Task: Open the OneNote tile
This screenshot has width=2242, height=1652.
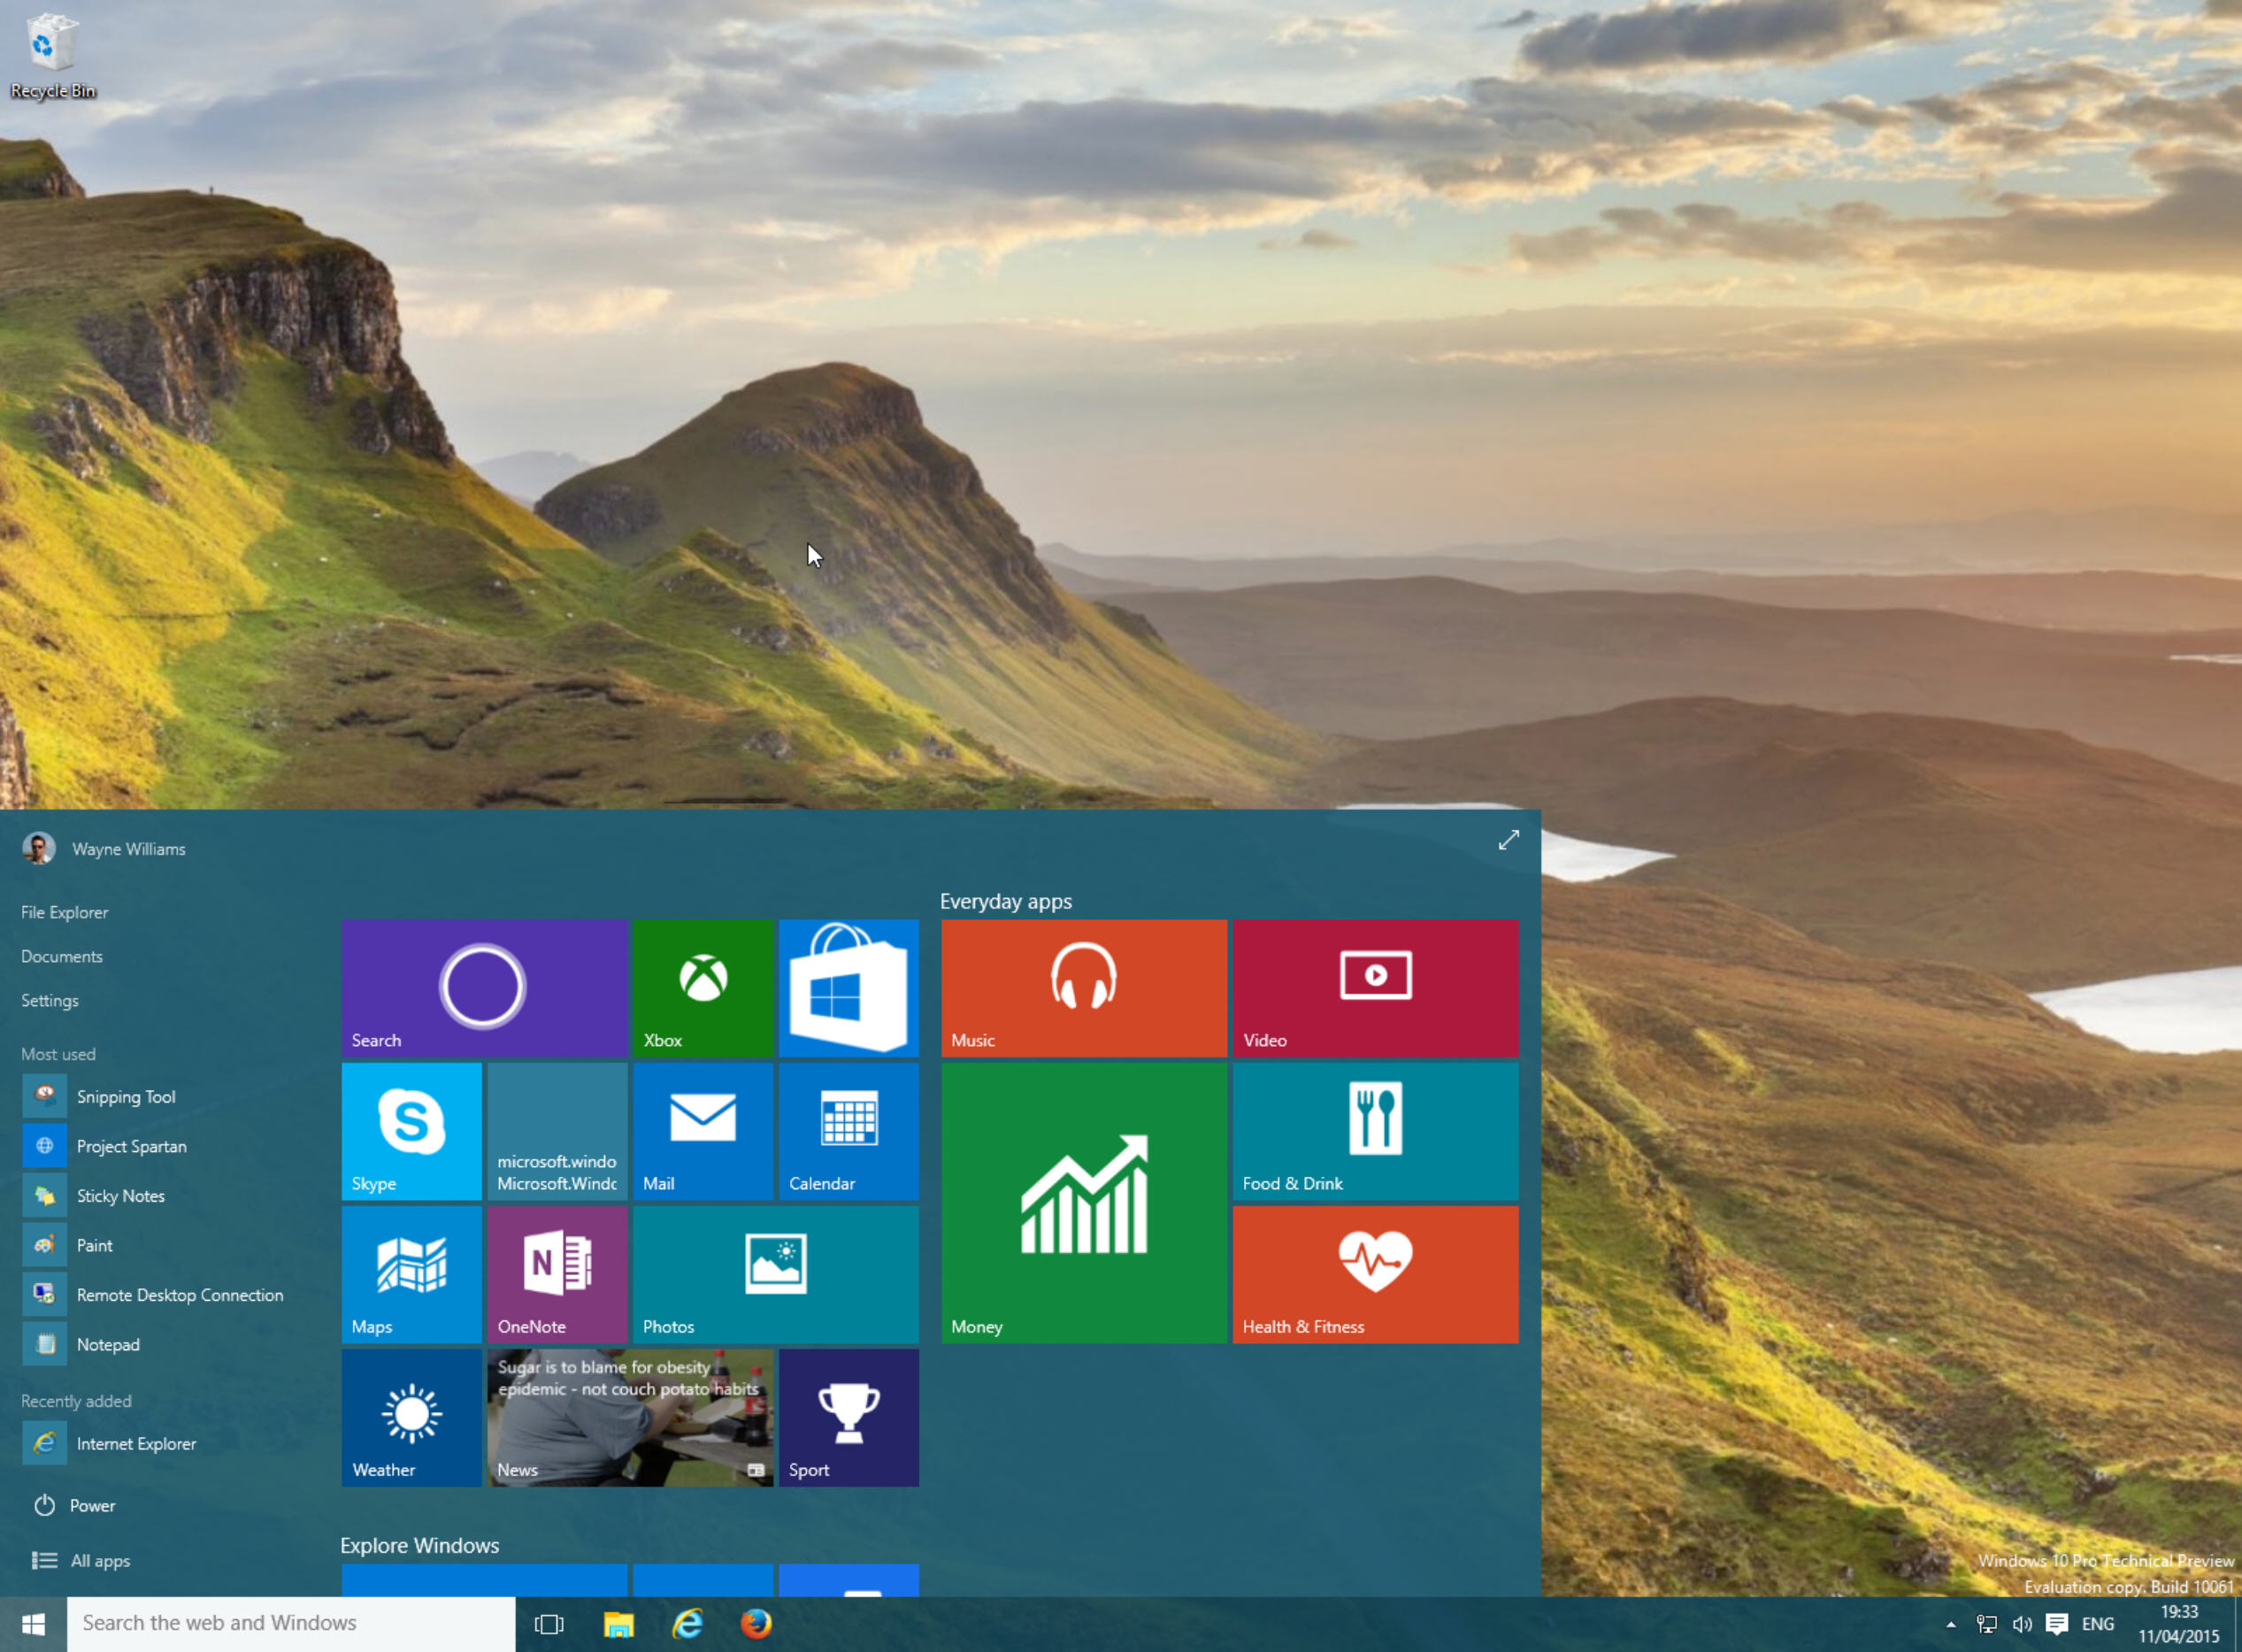Action: pyautogui.click(x=557, y=1274)
